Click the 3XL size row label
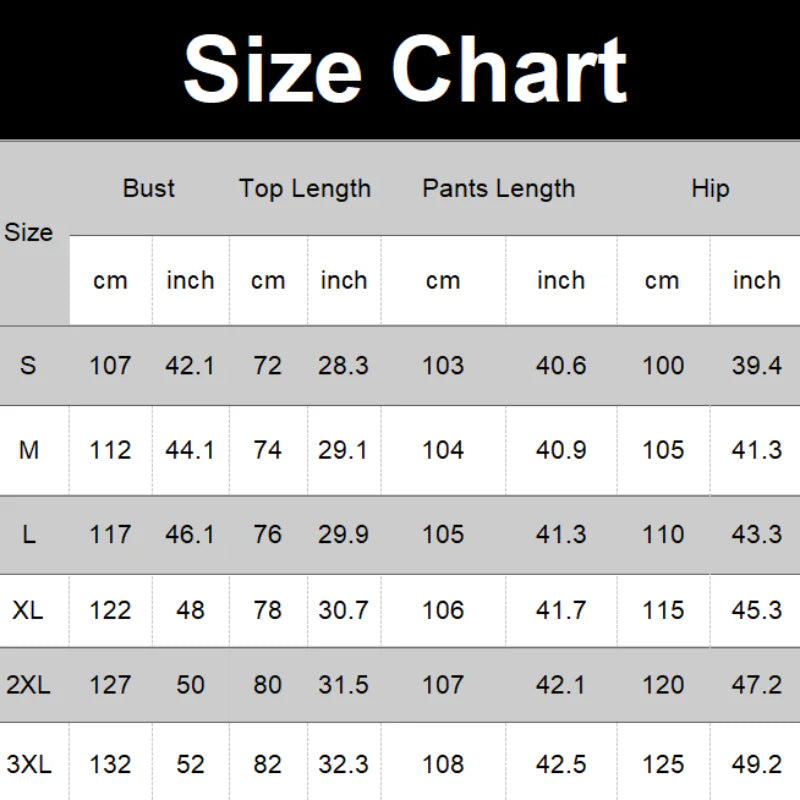The width and height of the screenshot is (800, 800). (x=28, y=765)
